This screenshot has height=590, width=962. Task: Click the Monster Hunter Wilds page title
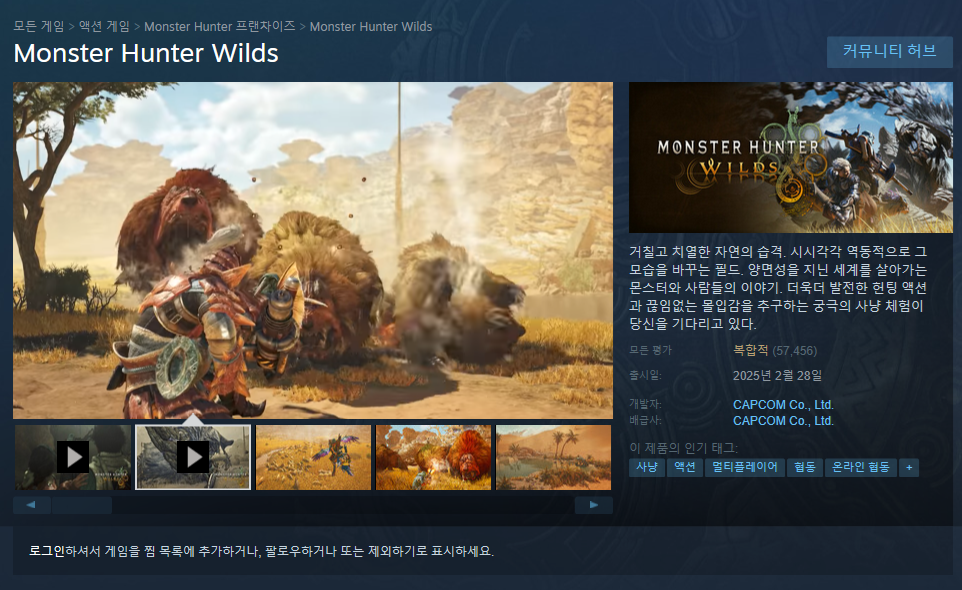point(146,53)
